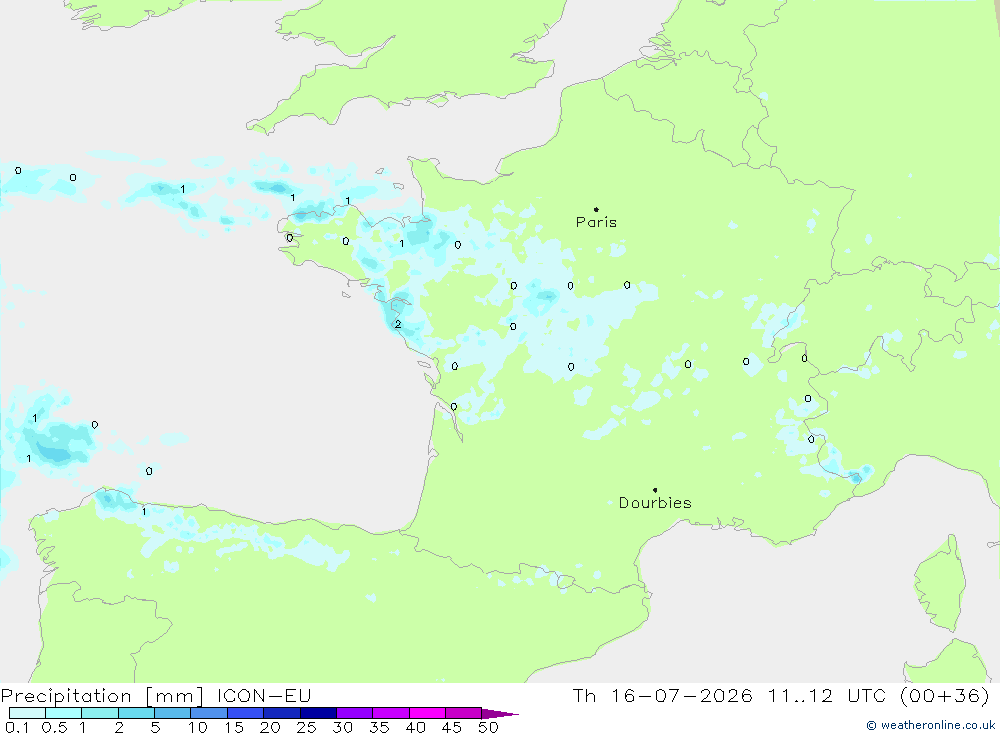Select the Dourbies location dot marker
The image size is (1000, 733).
[x=655, y=490]
